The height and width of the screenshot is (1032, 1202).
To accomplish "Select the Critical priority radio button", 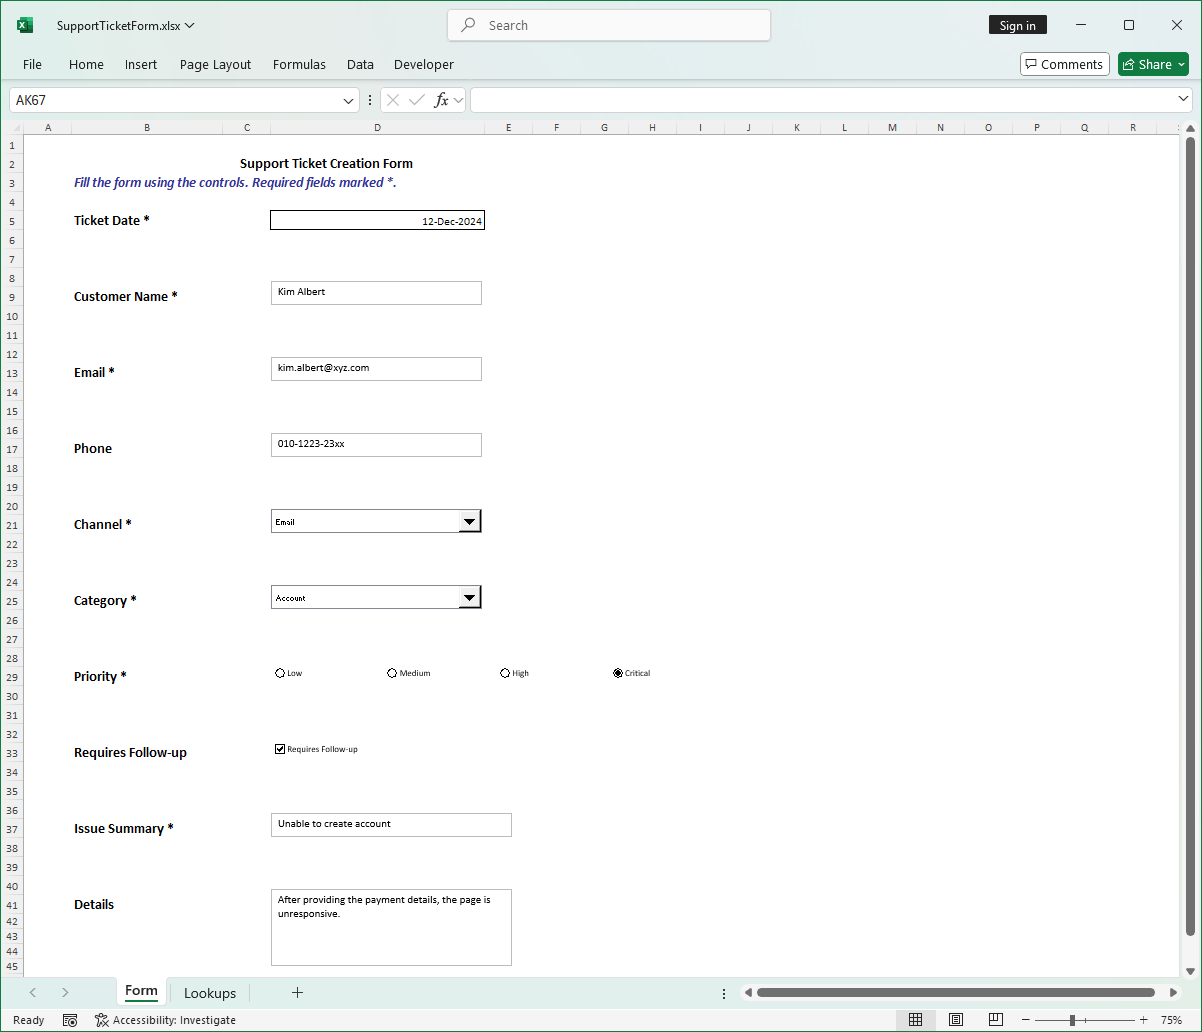I will [x=617, y=673].
